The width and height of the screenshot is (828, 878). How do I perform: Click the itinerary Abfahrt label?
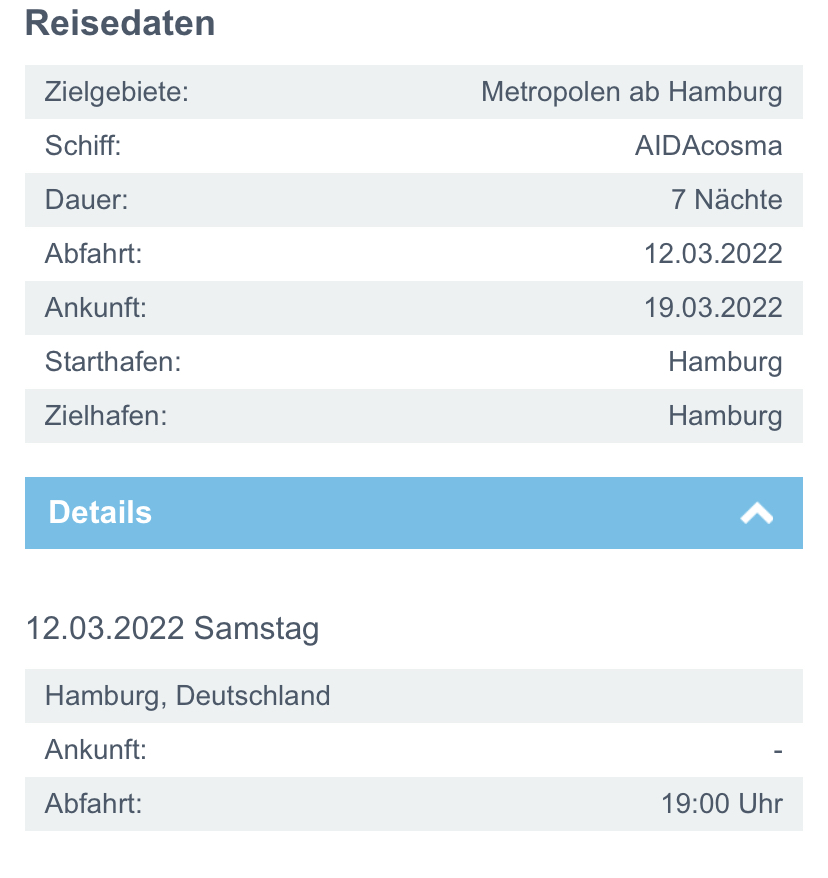94,803
